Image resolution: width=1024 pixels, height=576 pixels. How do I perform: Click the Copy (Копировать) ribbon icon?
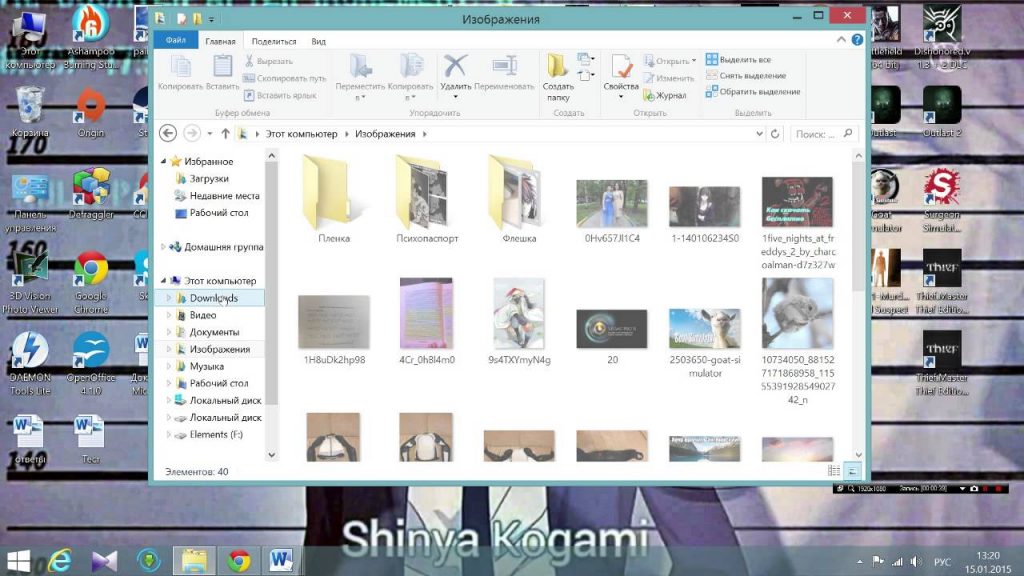(180, 67)
